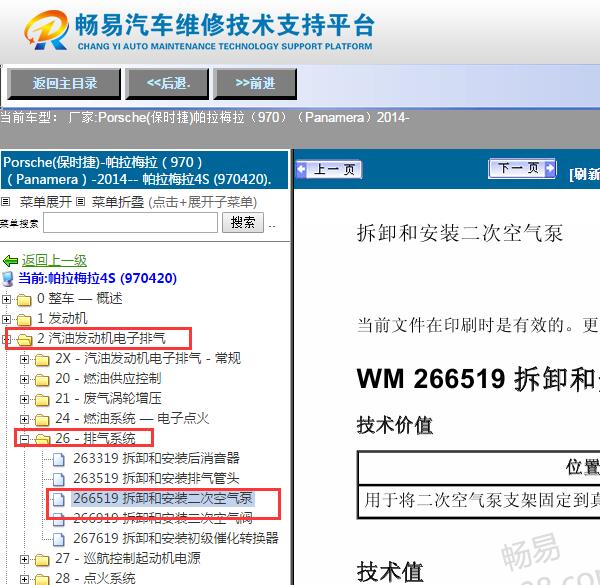
Task: Open next page with 下一页 button
Action: coord(522,168)
